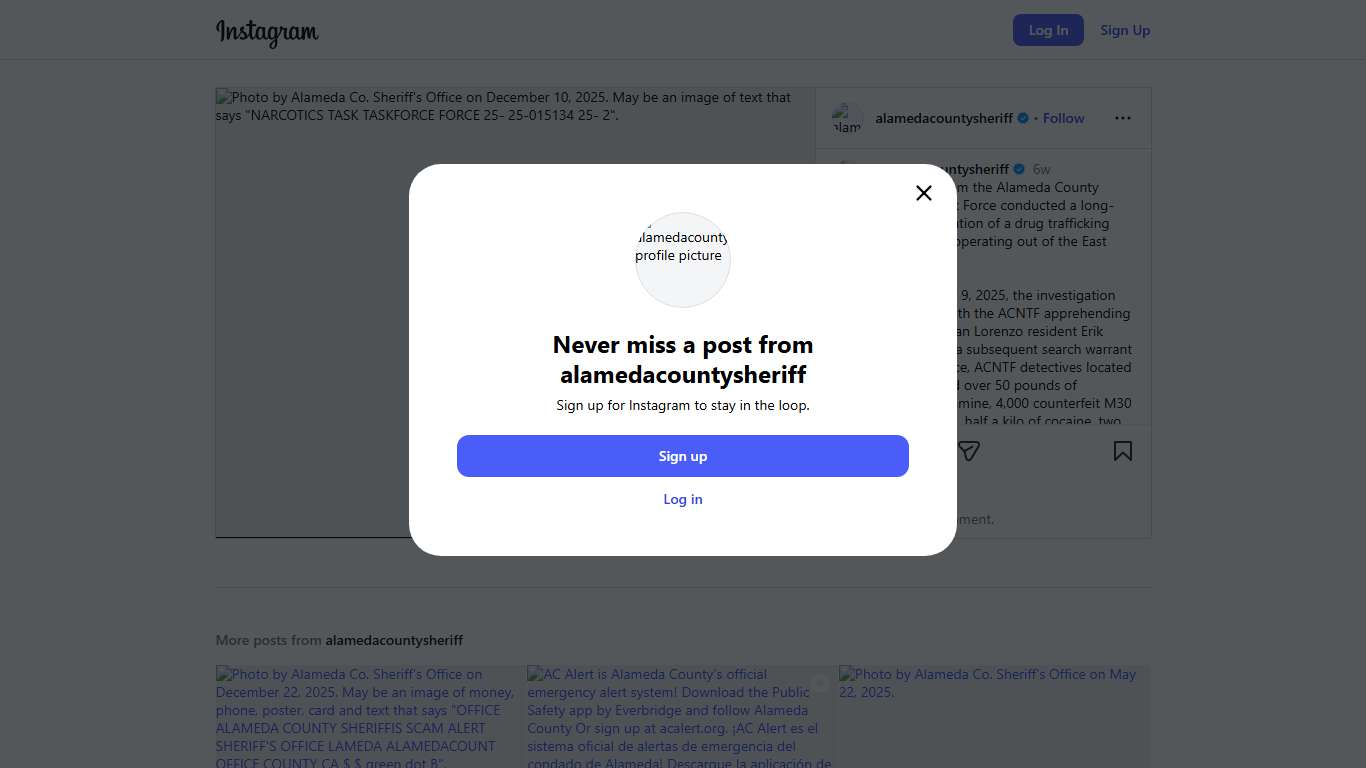The height and width of the screenshot is (768, 1366).
Task: Open the May 22, 2025 post thumbnail
Action: coord(994,716)
